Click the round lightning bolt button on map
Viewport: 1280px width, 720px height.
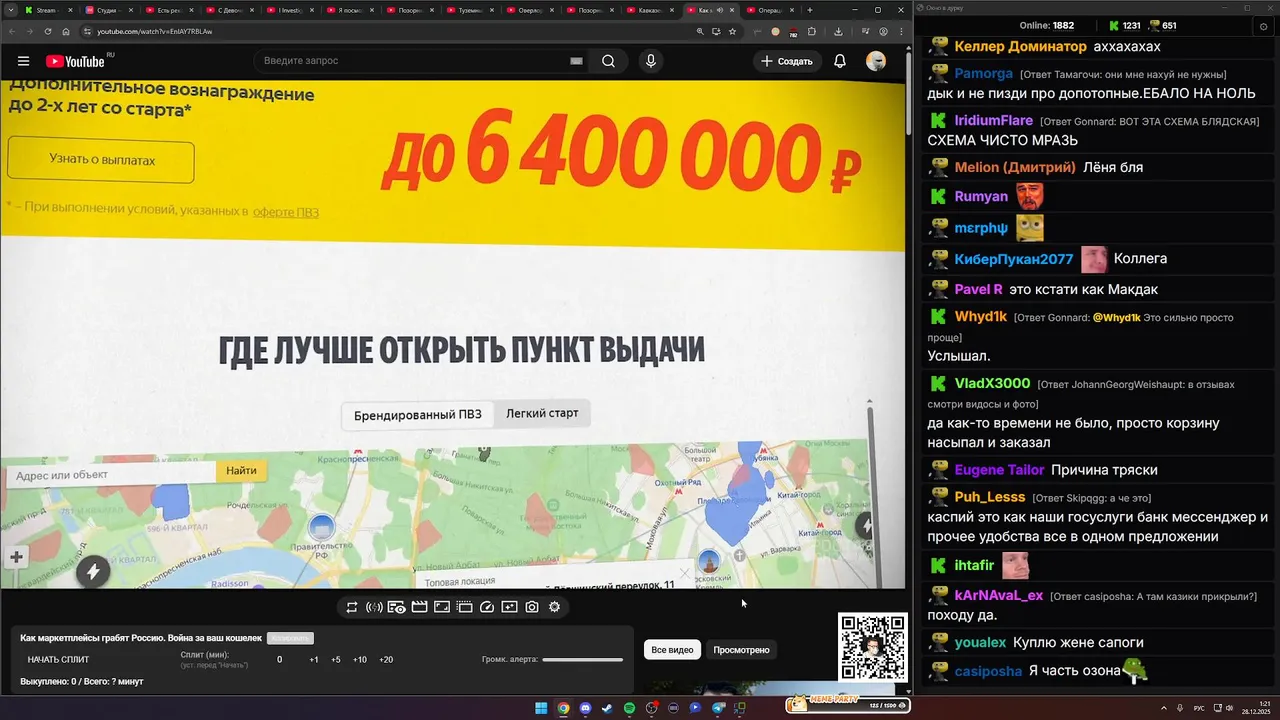point(93,571)
